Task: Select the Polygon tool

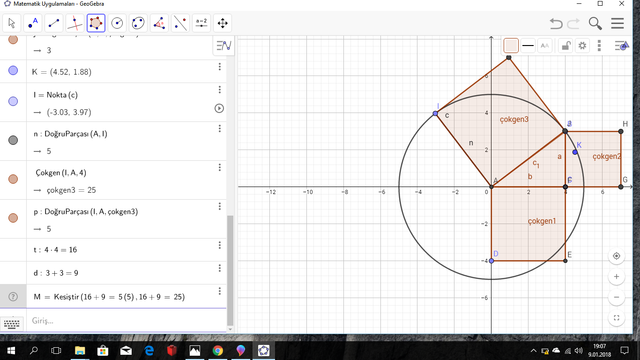Action: point(96,23)
